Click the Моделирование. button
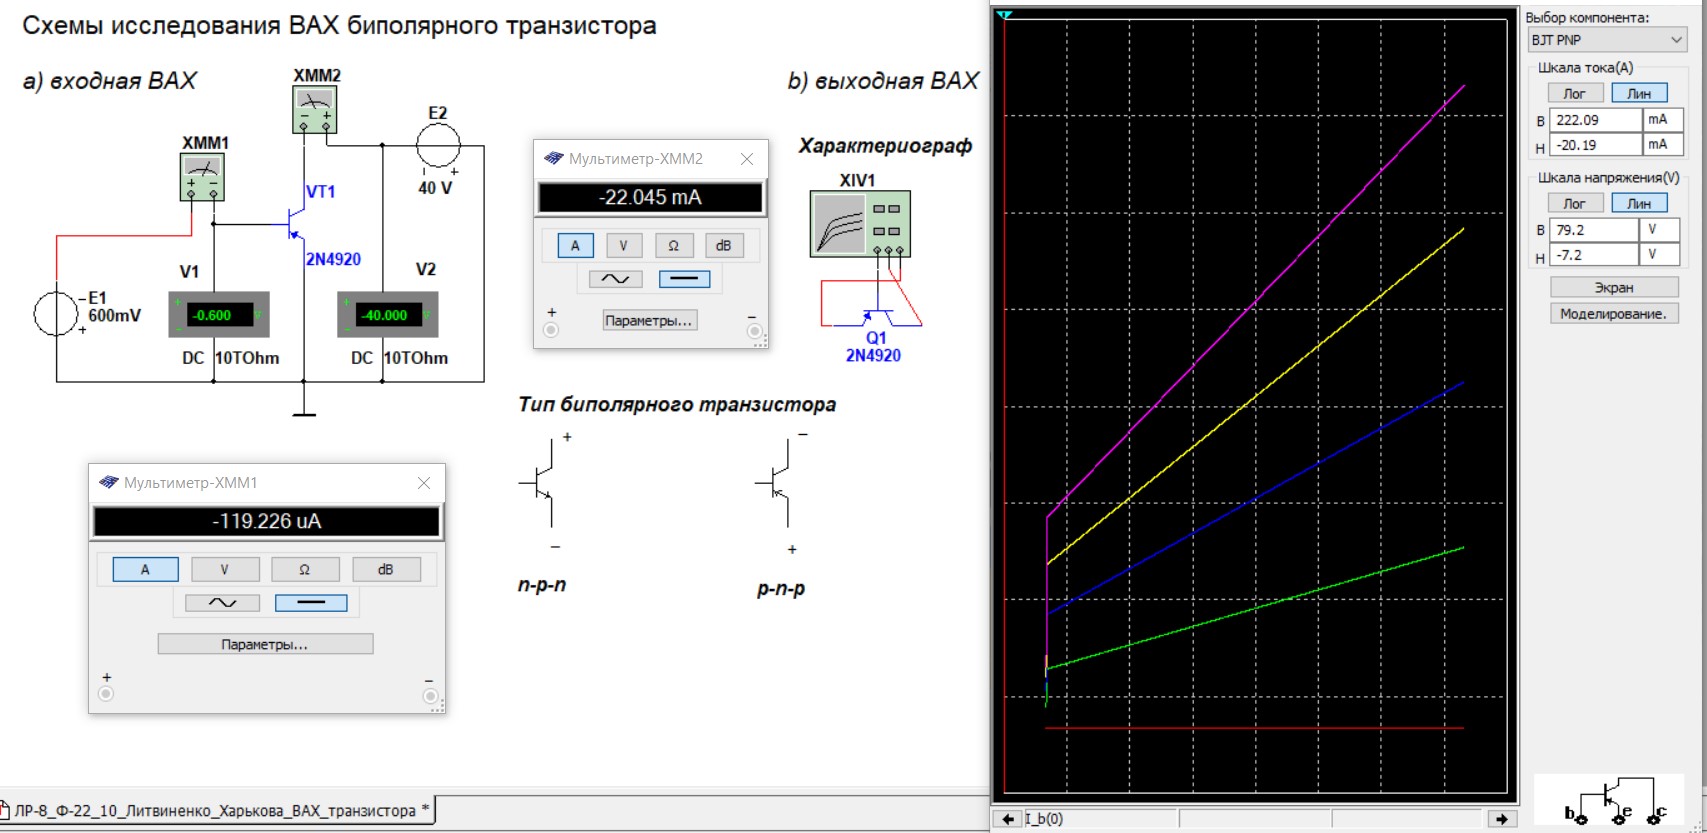Image resolution: width=1707 pixels, height=833 pixels. click(x=1614, y=313)
